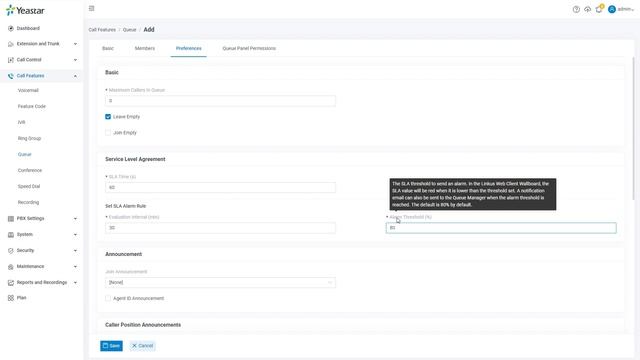
Task: Click the Yeastar logo
Action: pyautogui.click(x=25, y=10)
